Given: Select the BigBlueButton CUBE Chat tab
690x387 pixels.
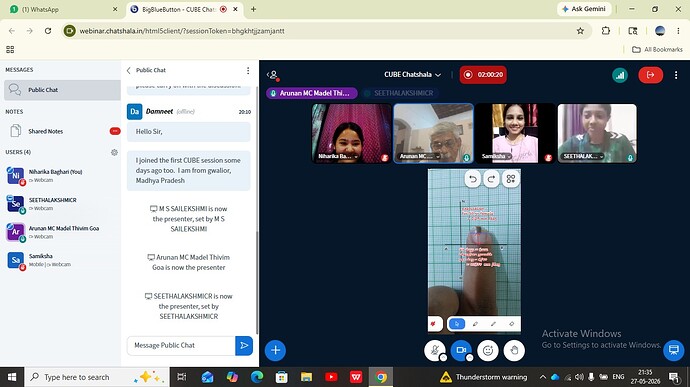Looking at the screenshot, I should (184, 9).
